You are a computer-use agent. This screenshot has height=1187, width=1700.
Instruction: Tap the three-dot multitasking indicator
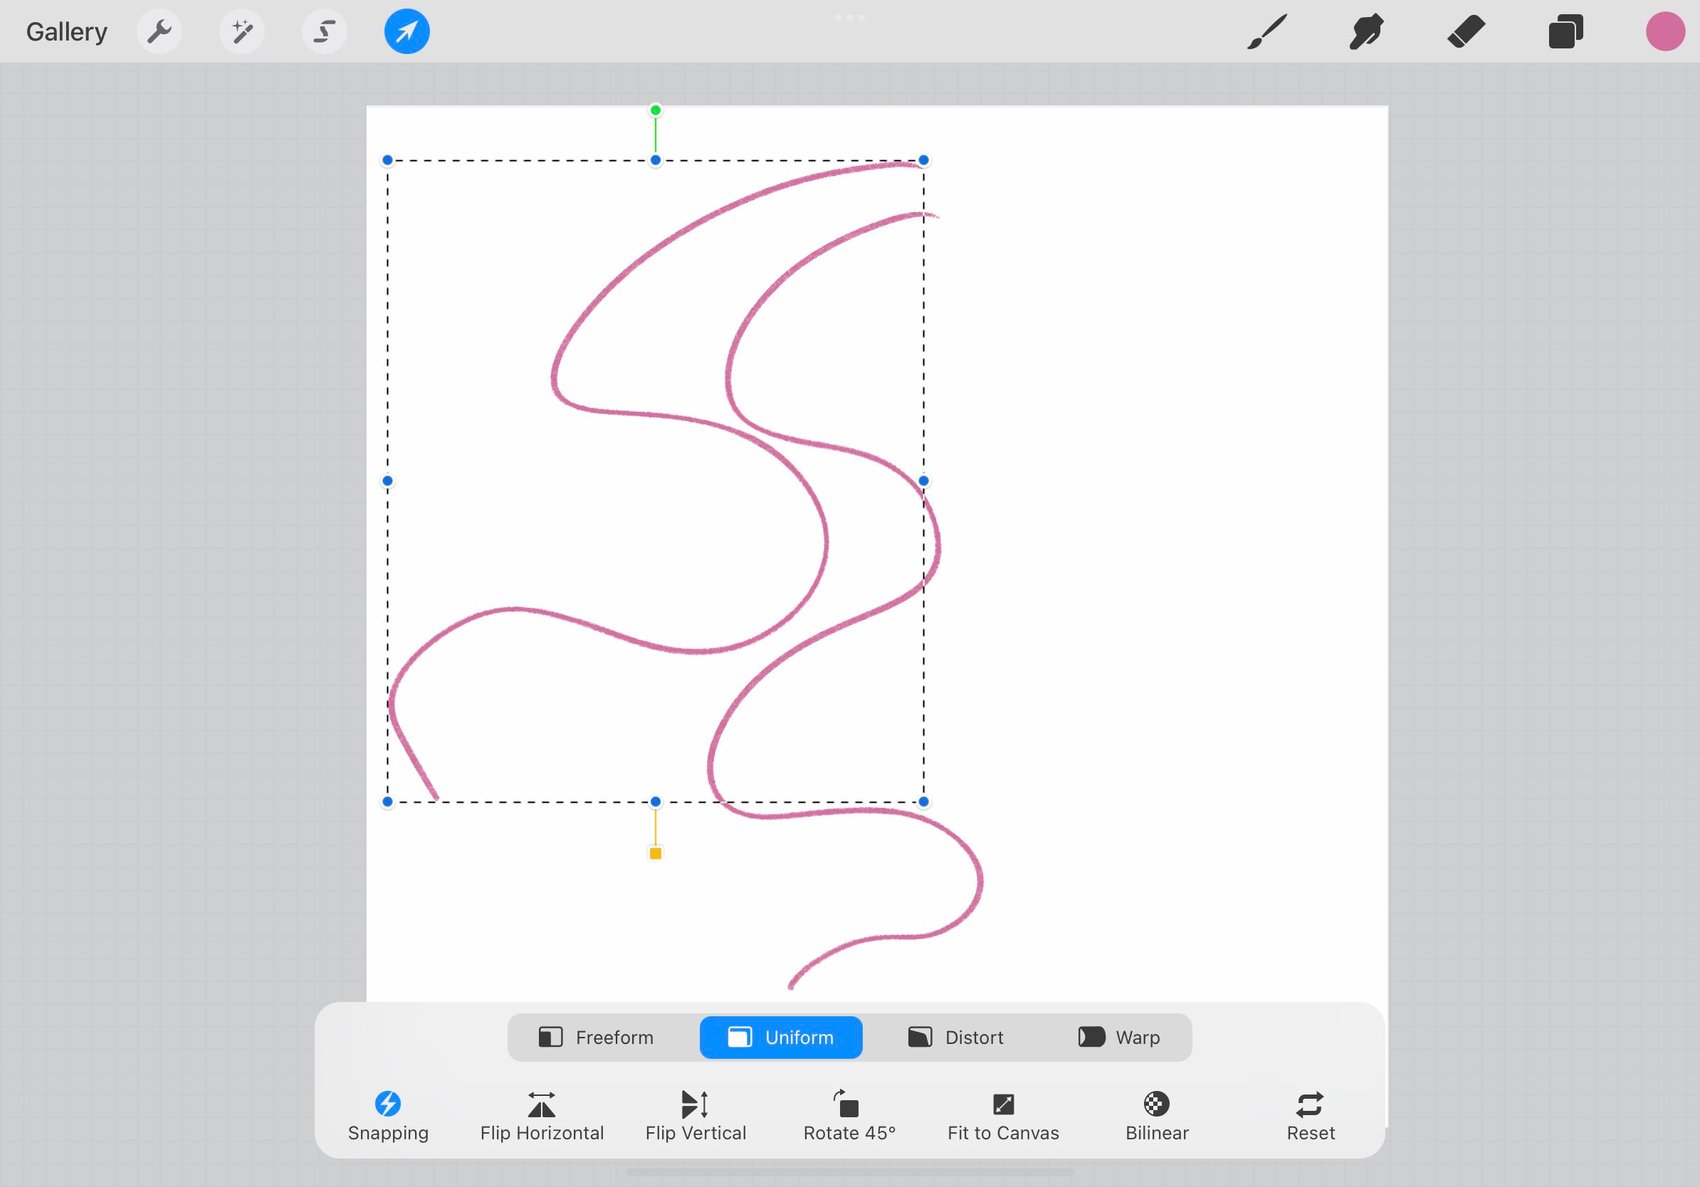click(849, 17)
